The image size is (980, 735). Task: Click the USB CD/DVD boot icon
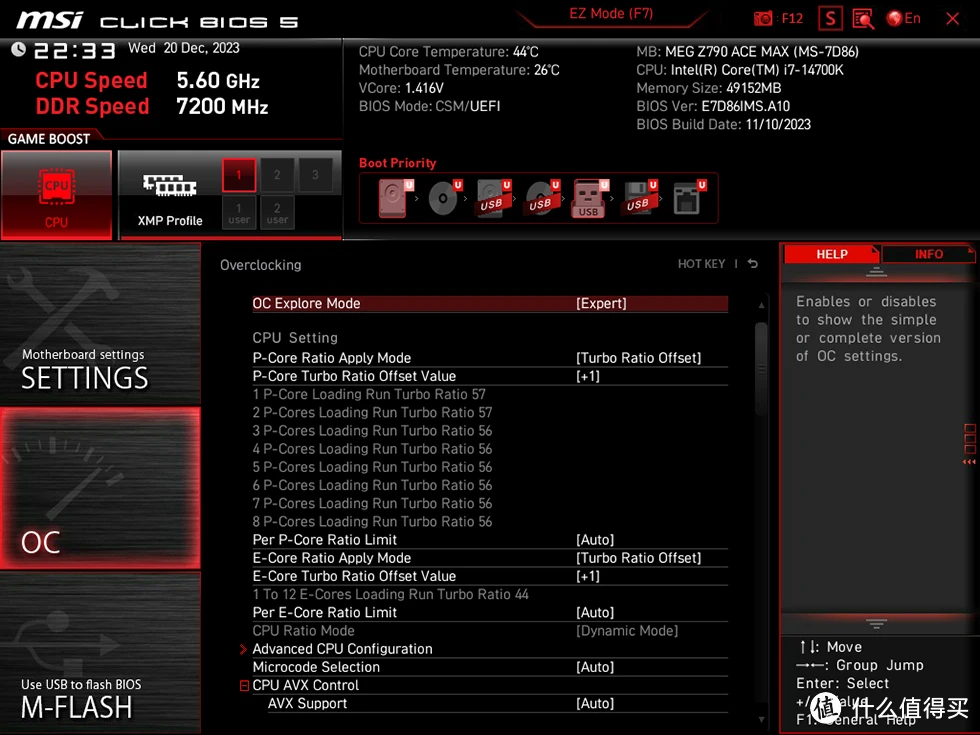pos(542,198)
